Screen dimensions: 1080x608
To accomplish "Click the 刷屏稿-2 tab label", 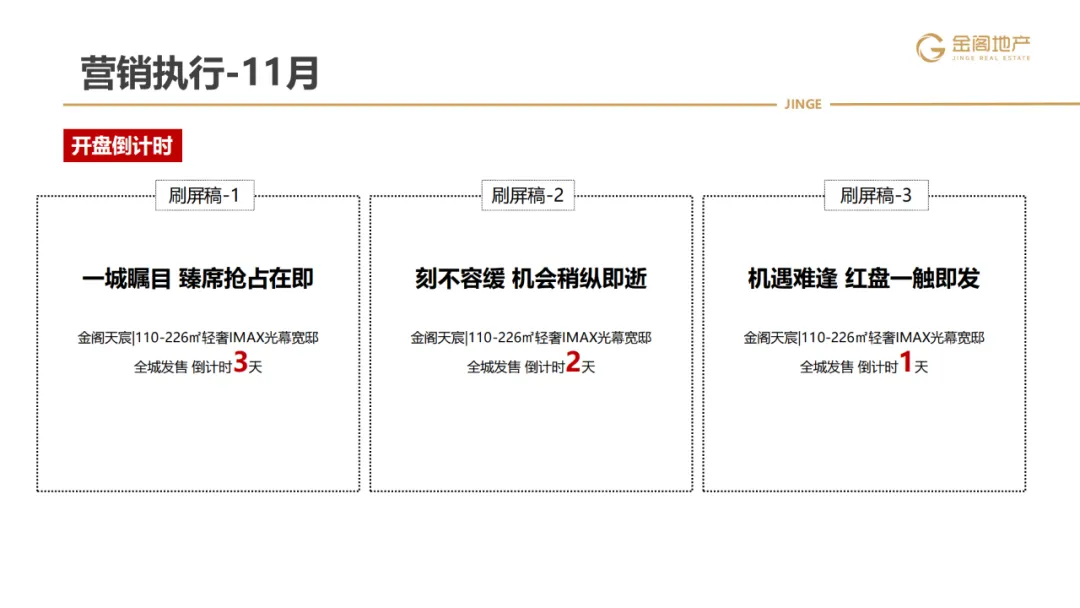I will pos(528,196).
